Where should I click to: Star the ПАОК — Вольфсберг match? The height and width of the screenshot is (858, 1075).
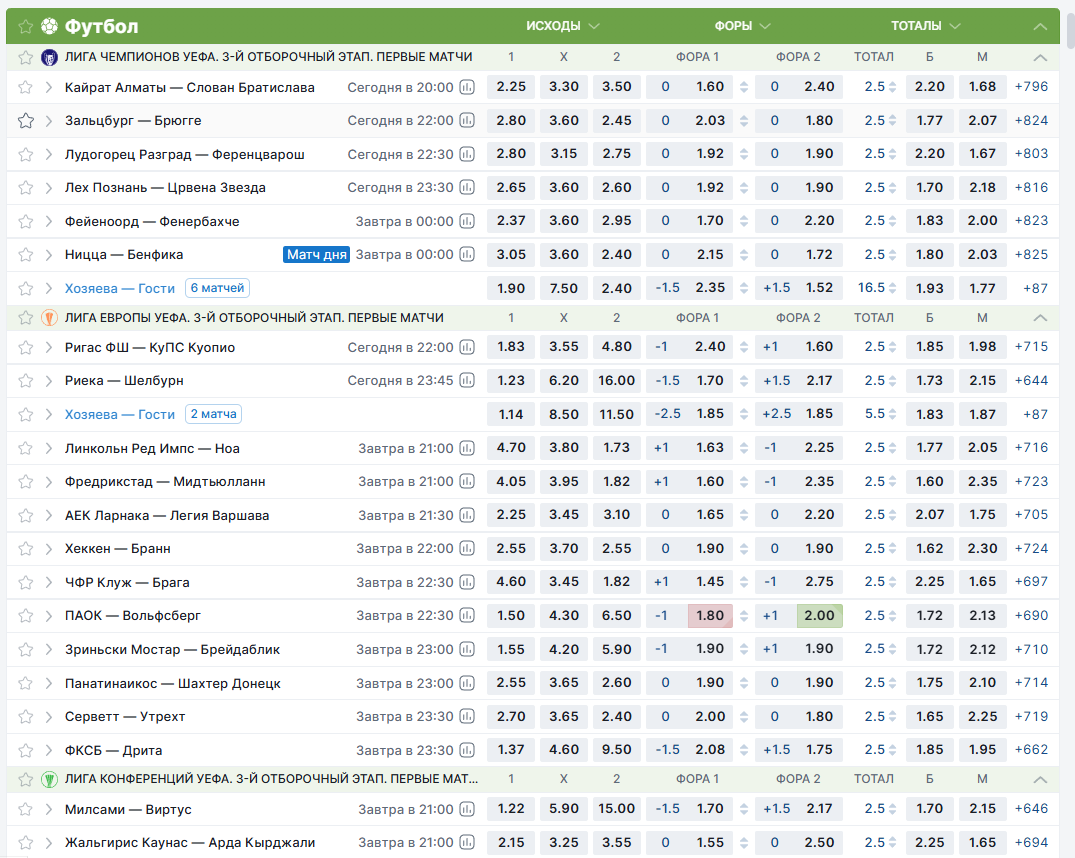[x=25, y=615]
